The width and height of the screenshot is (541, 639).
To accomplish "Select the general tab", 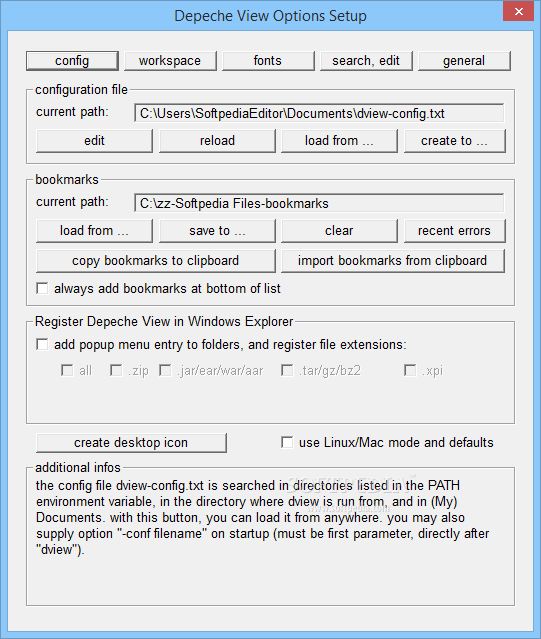I will click(x=464, y=61).
